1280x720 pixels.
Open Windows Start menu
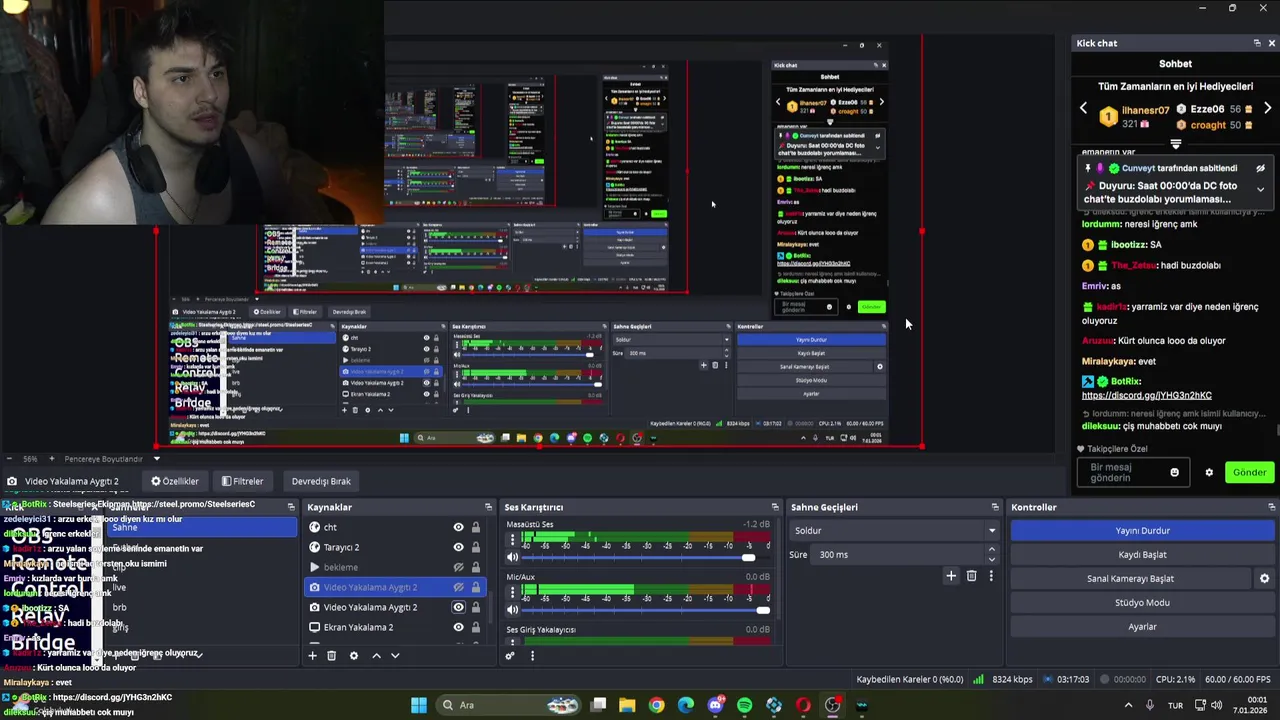(418, 705)
